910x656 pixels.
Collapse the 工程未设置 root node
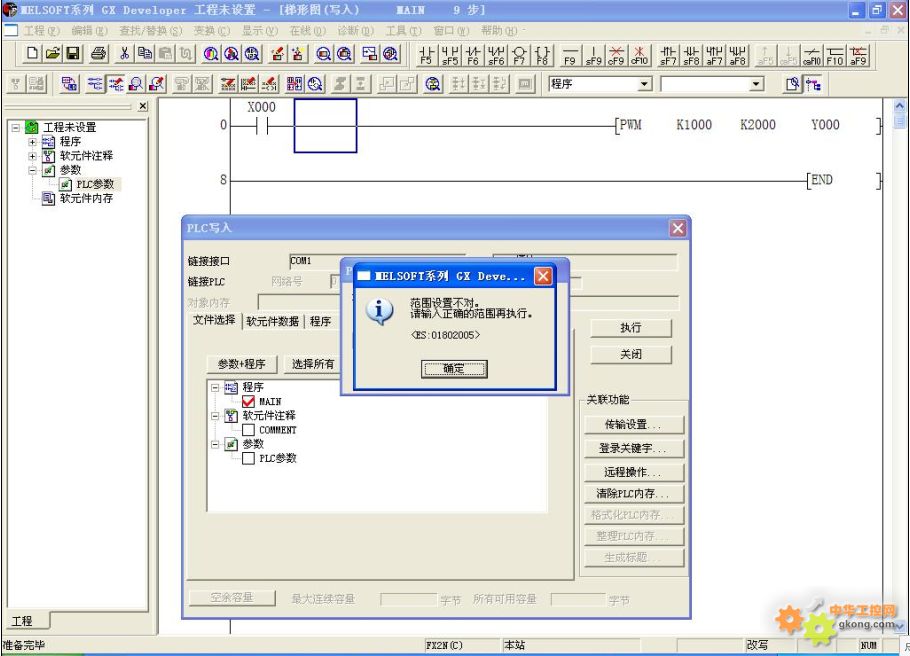[x=16, y=127]
